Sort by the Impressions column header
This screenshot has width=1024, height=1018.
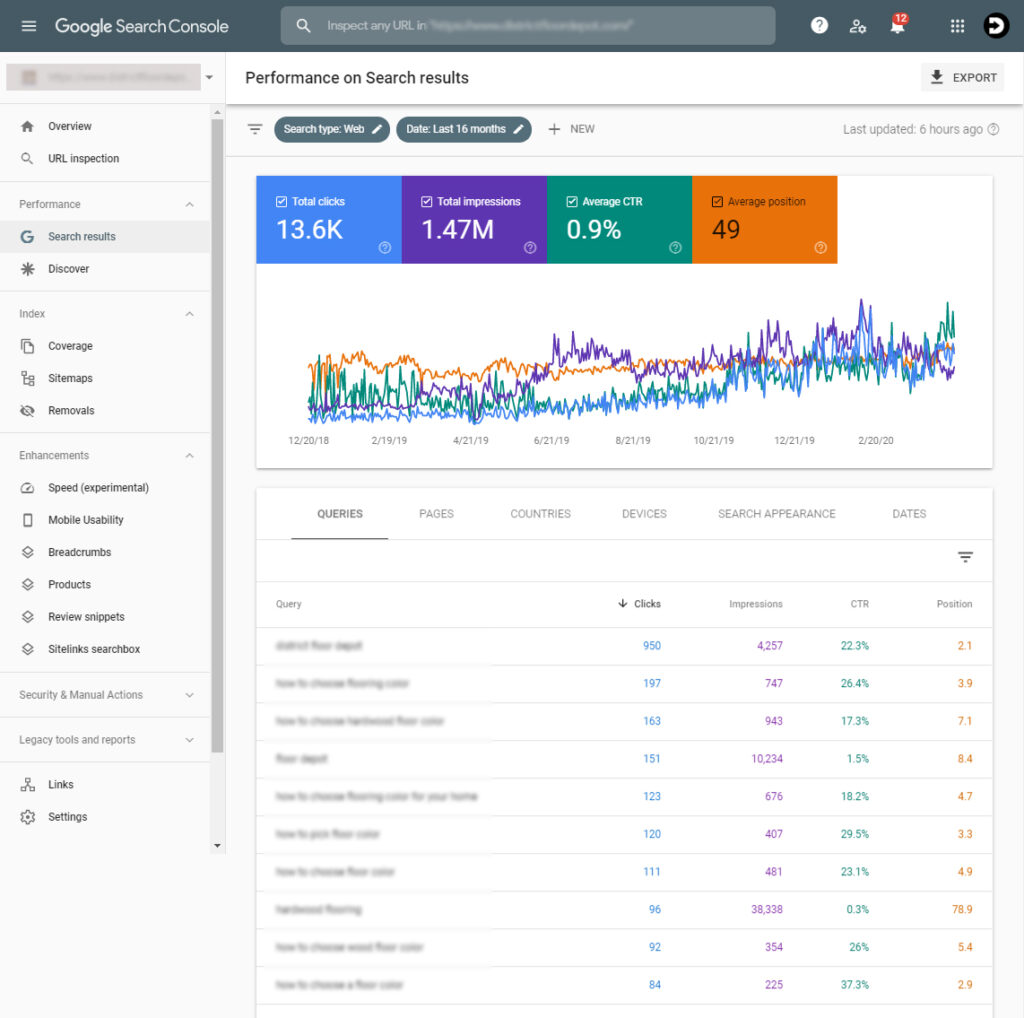coord(756,604)
